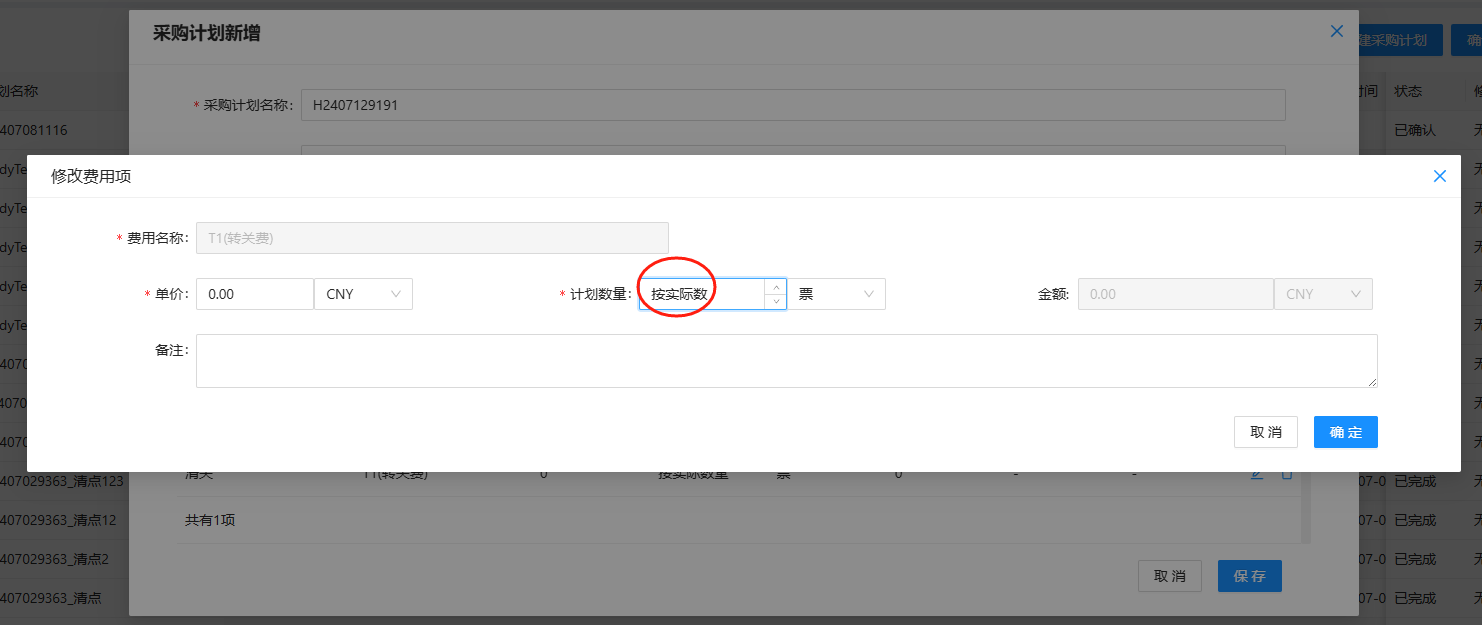Click the 采购计划名称 field with H2407129191
Image resolution: width=1482 pixels, height=625 pixels.
pos(792,105)
